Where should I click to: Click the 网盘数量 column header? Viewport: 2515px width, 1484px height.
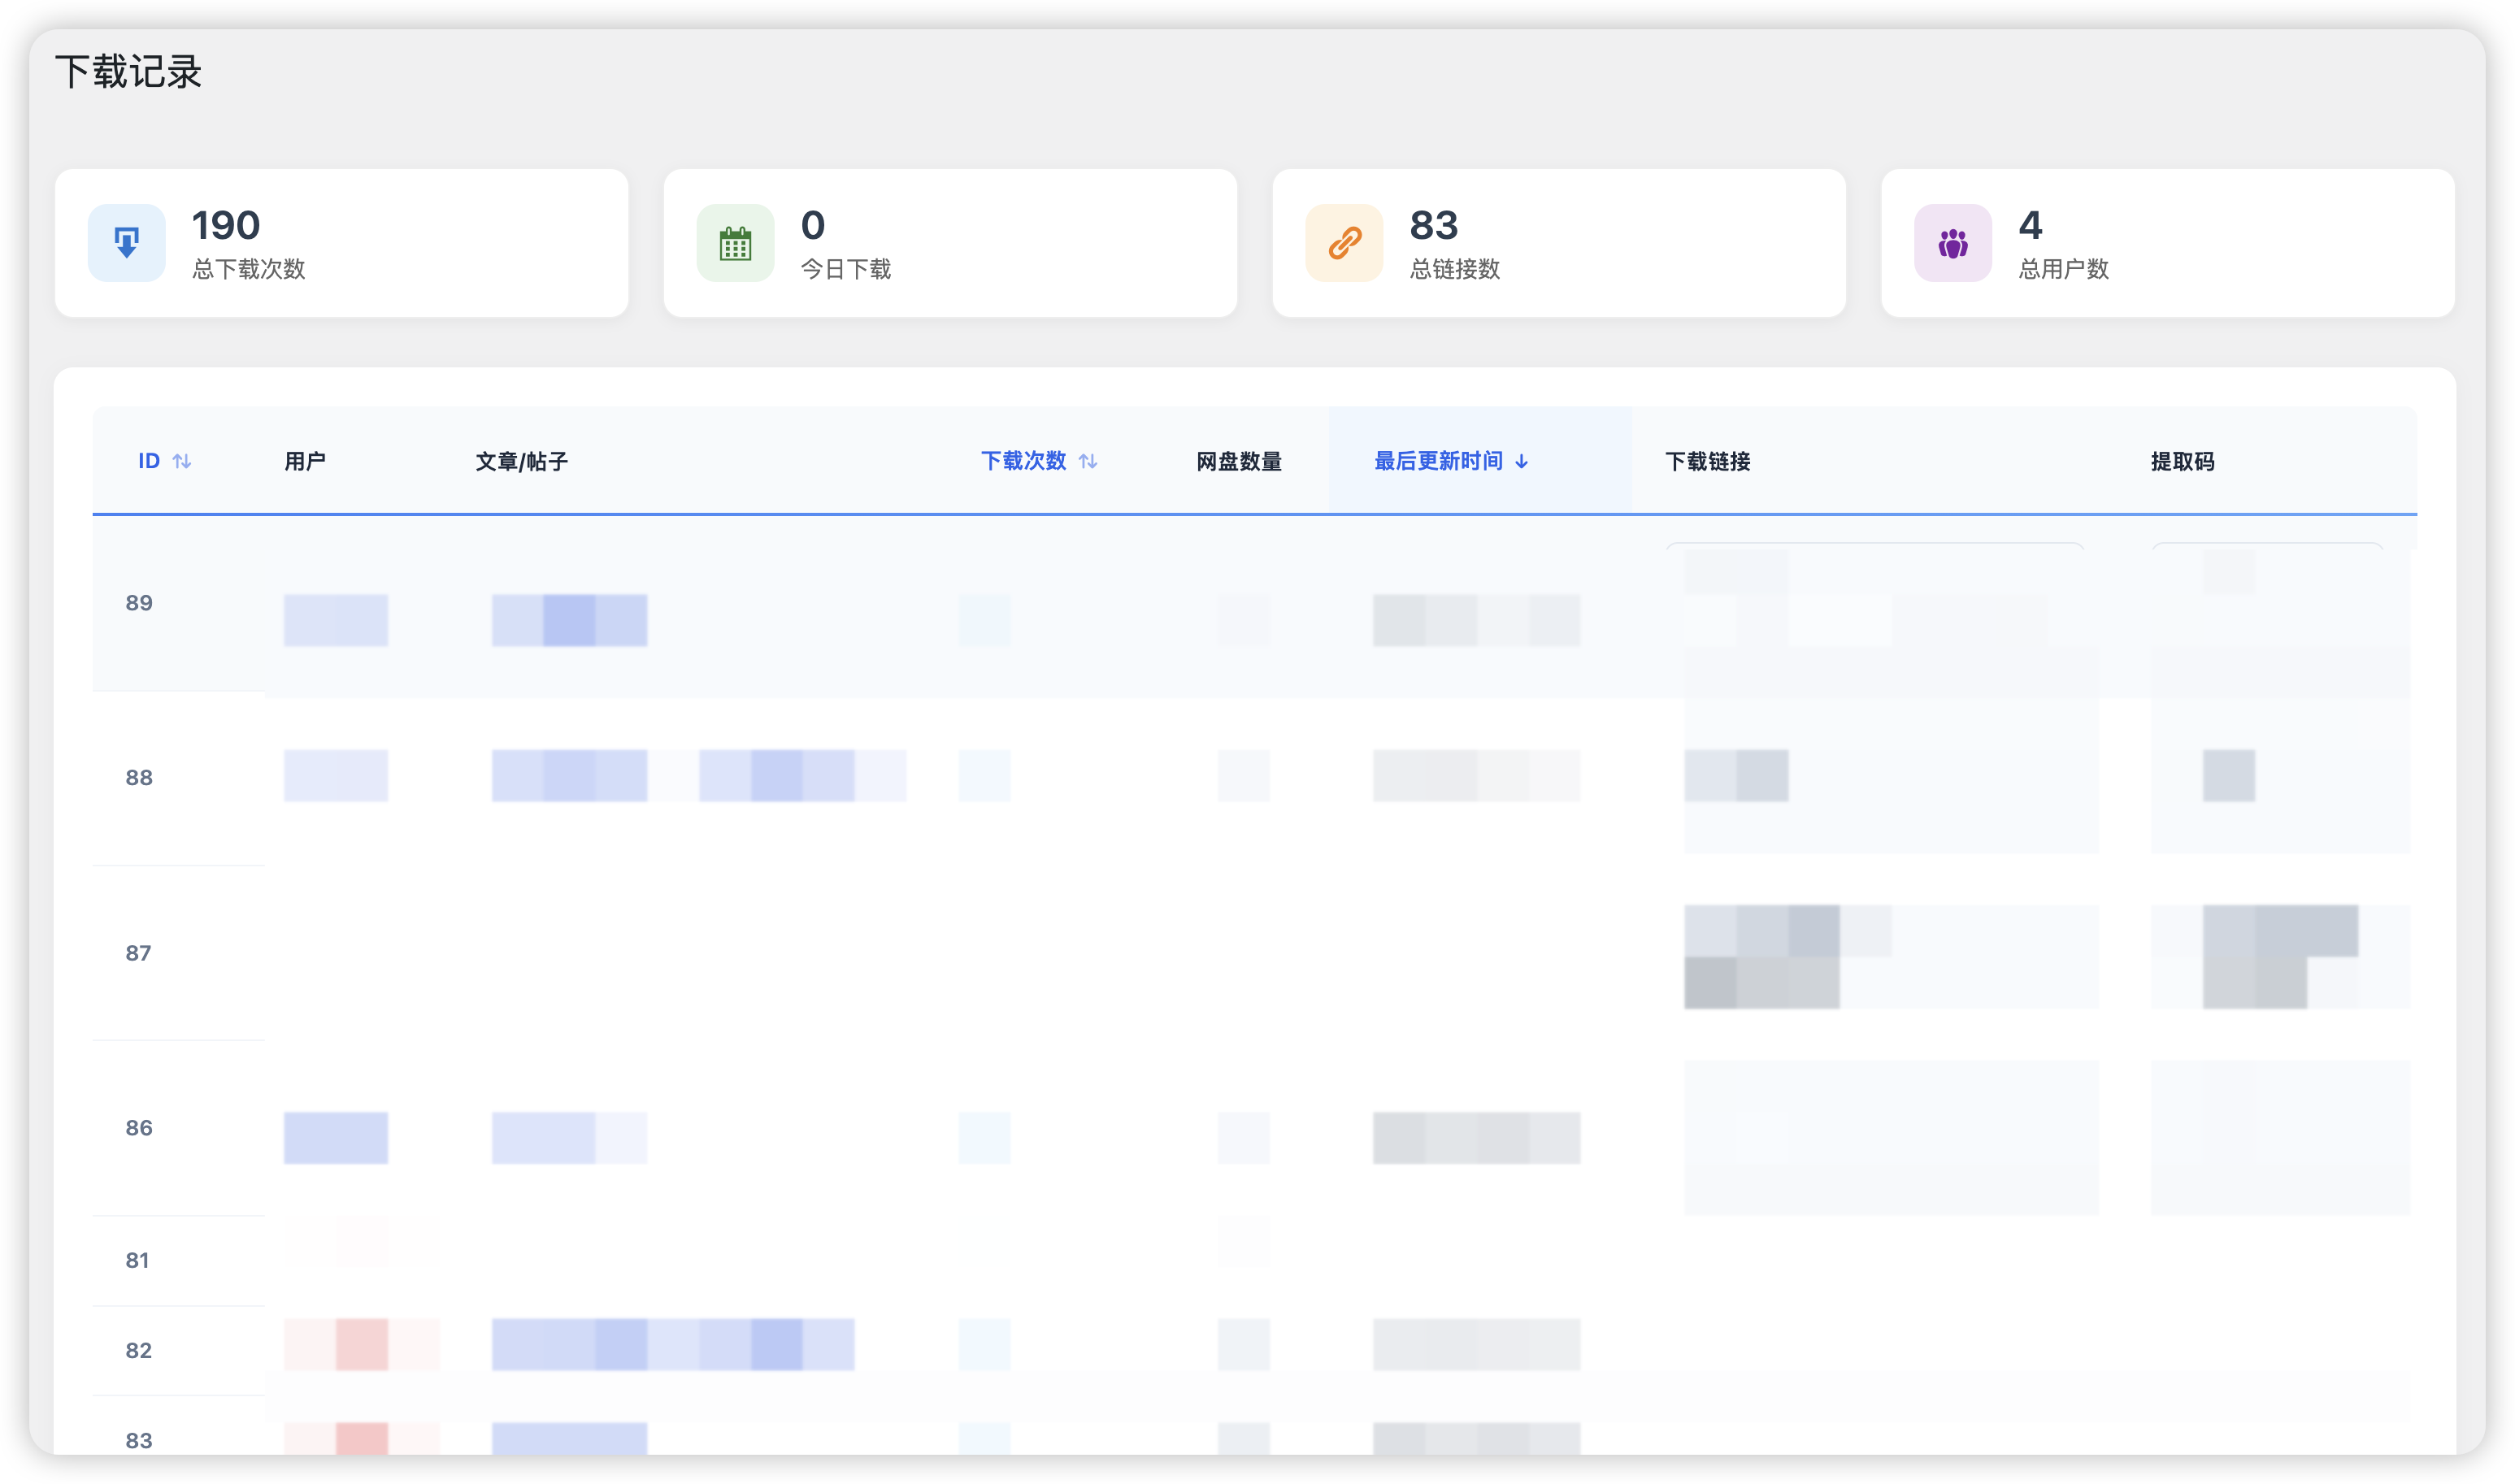point(1239,461)
